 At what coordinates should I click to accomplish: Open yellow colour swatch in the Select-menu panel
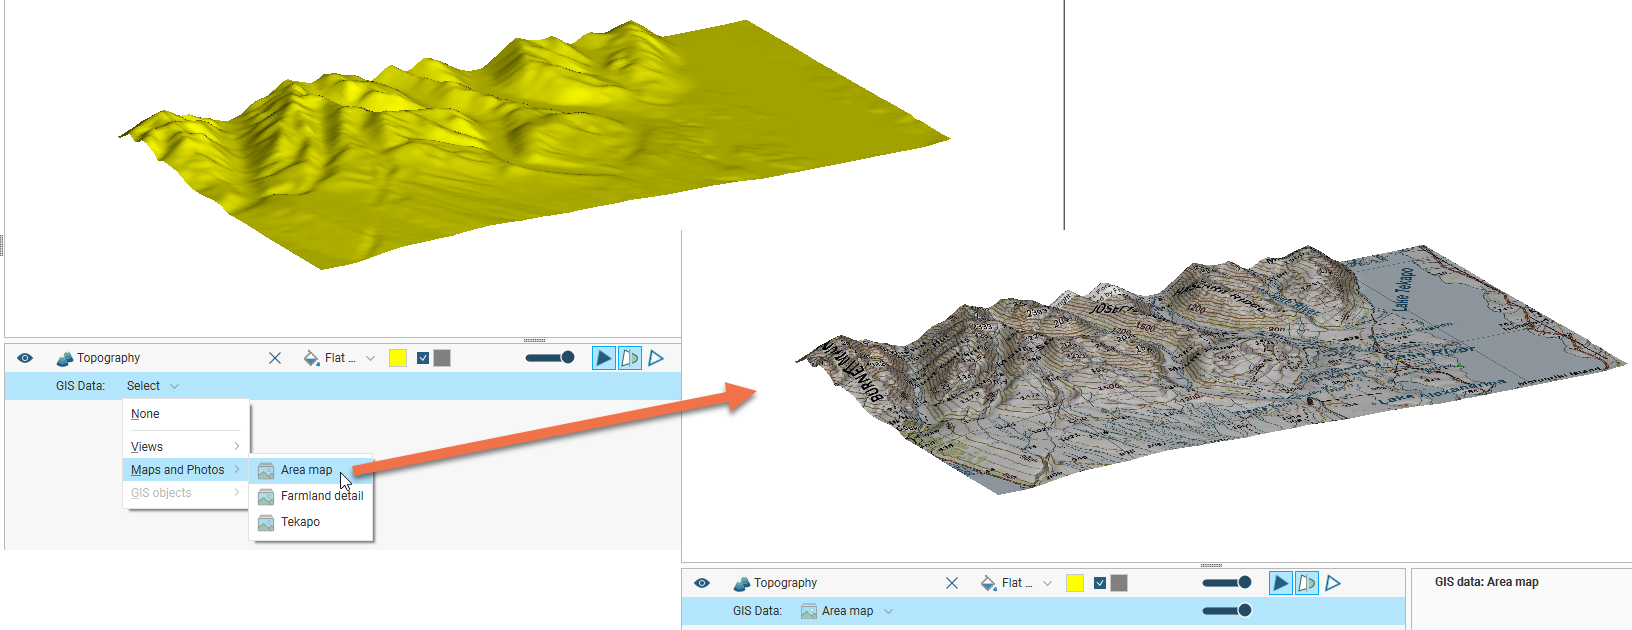pos(398,358)
